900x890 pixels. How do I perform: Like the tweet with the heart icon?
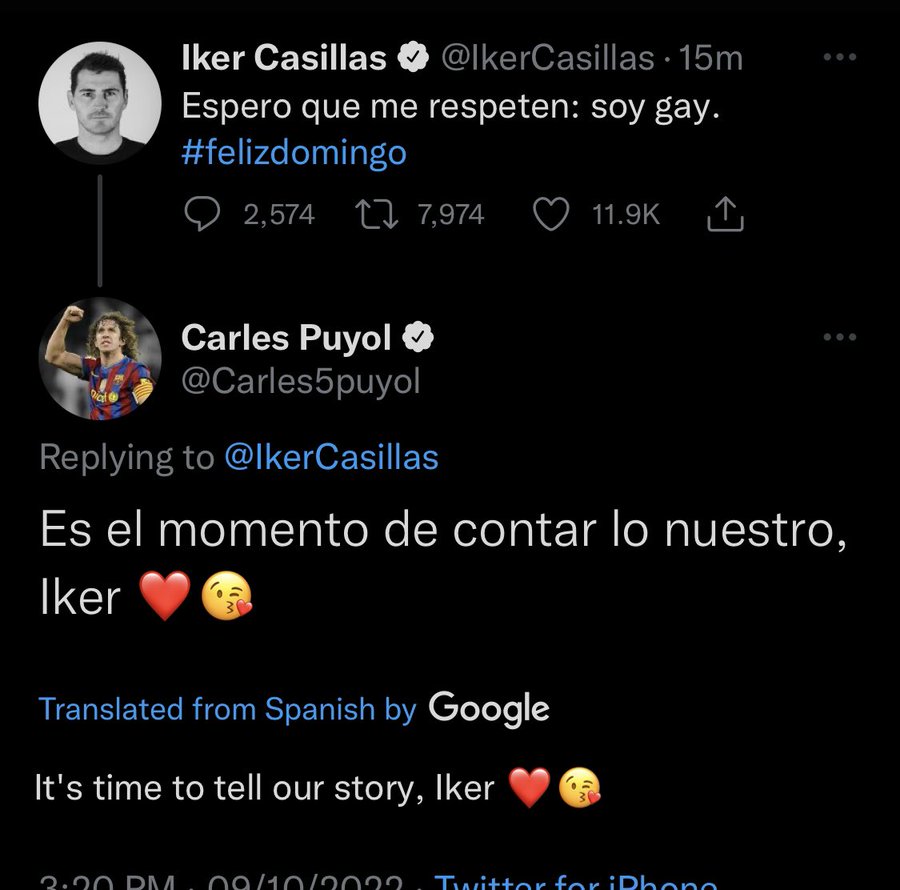(553, 214)
